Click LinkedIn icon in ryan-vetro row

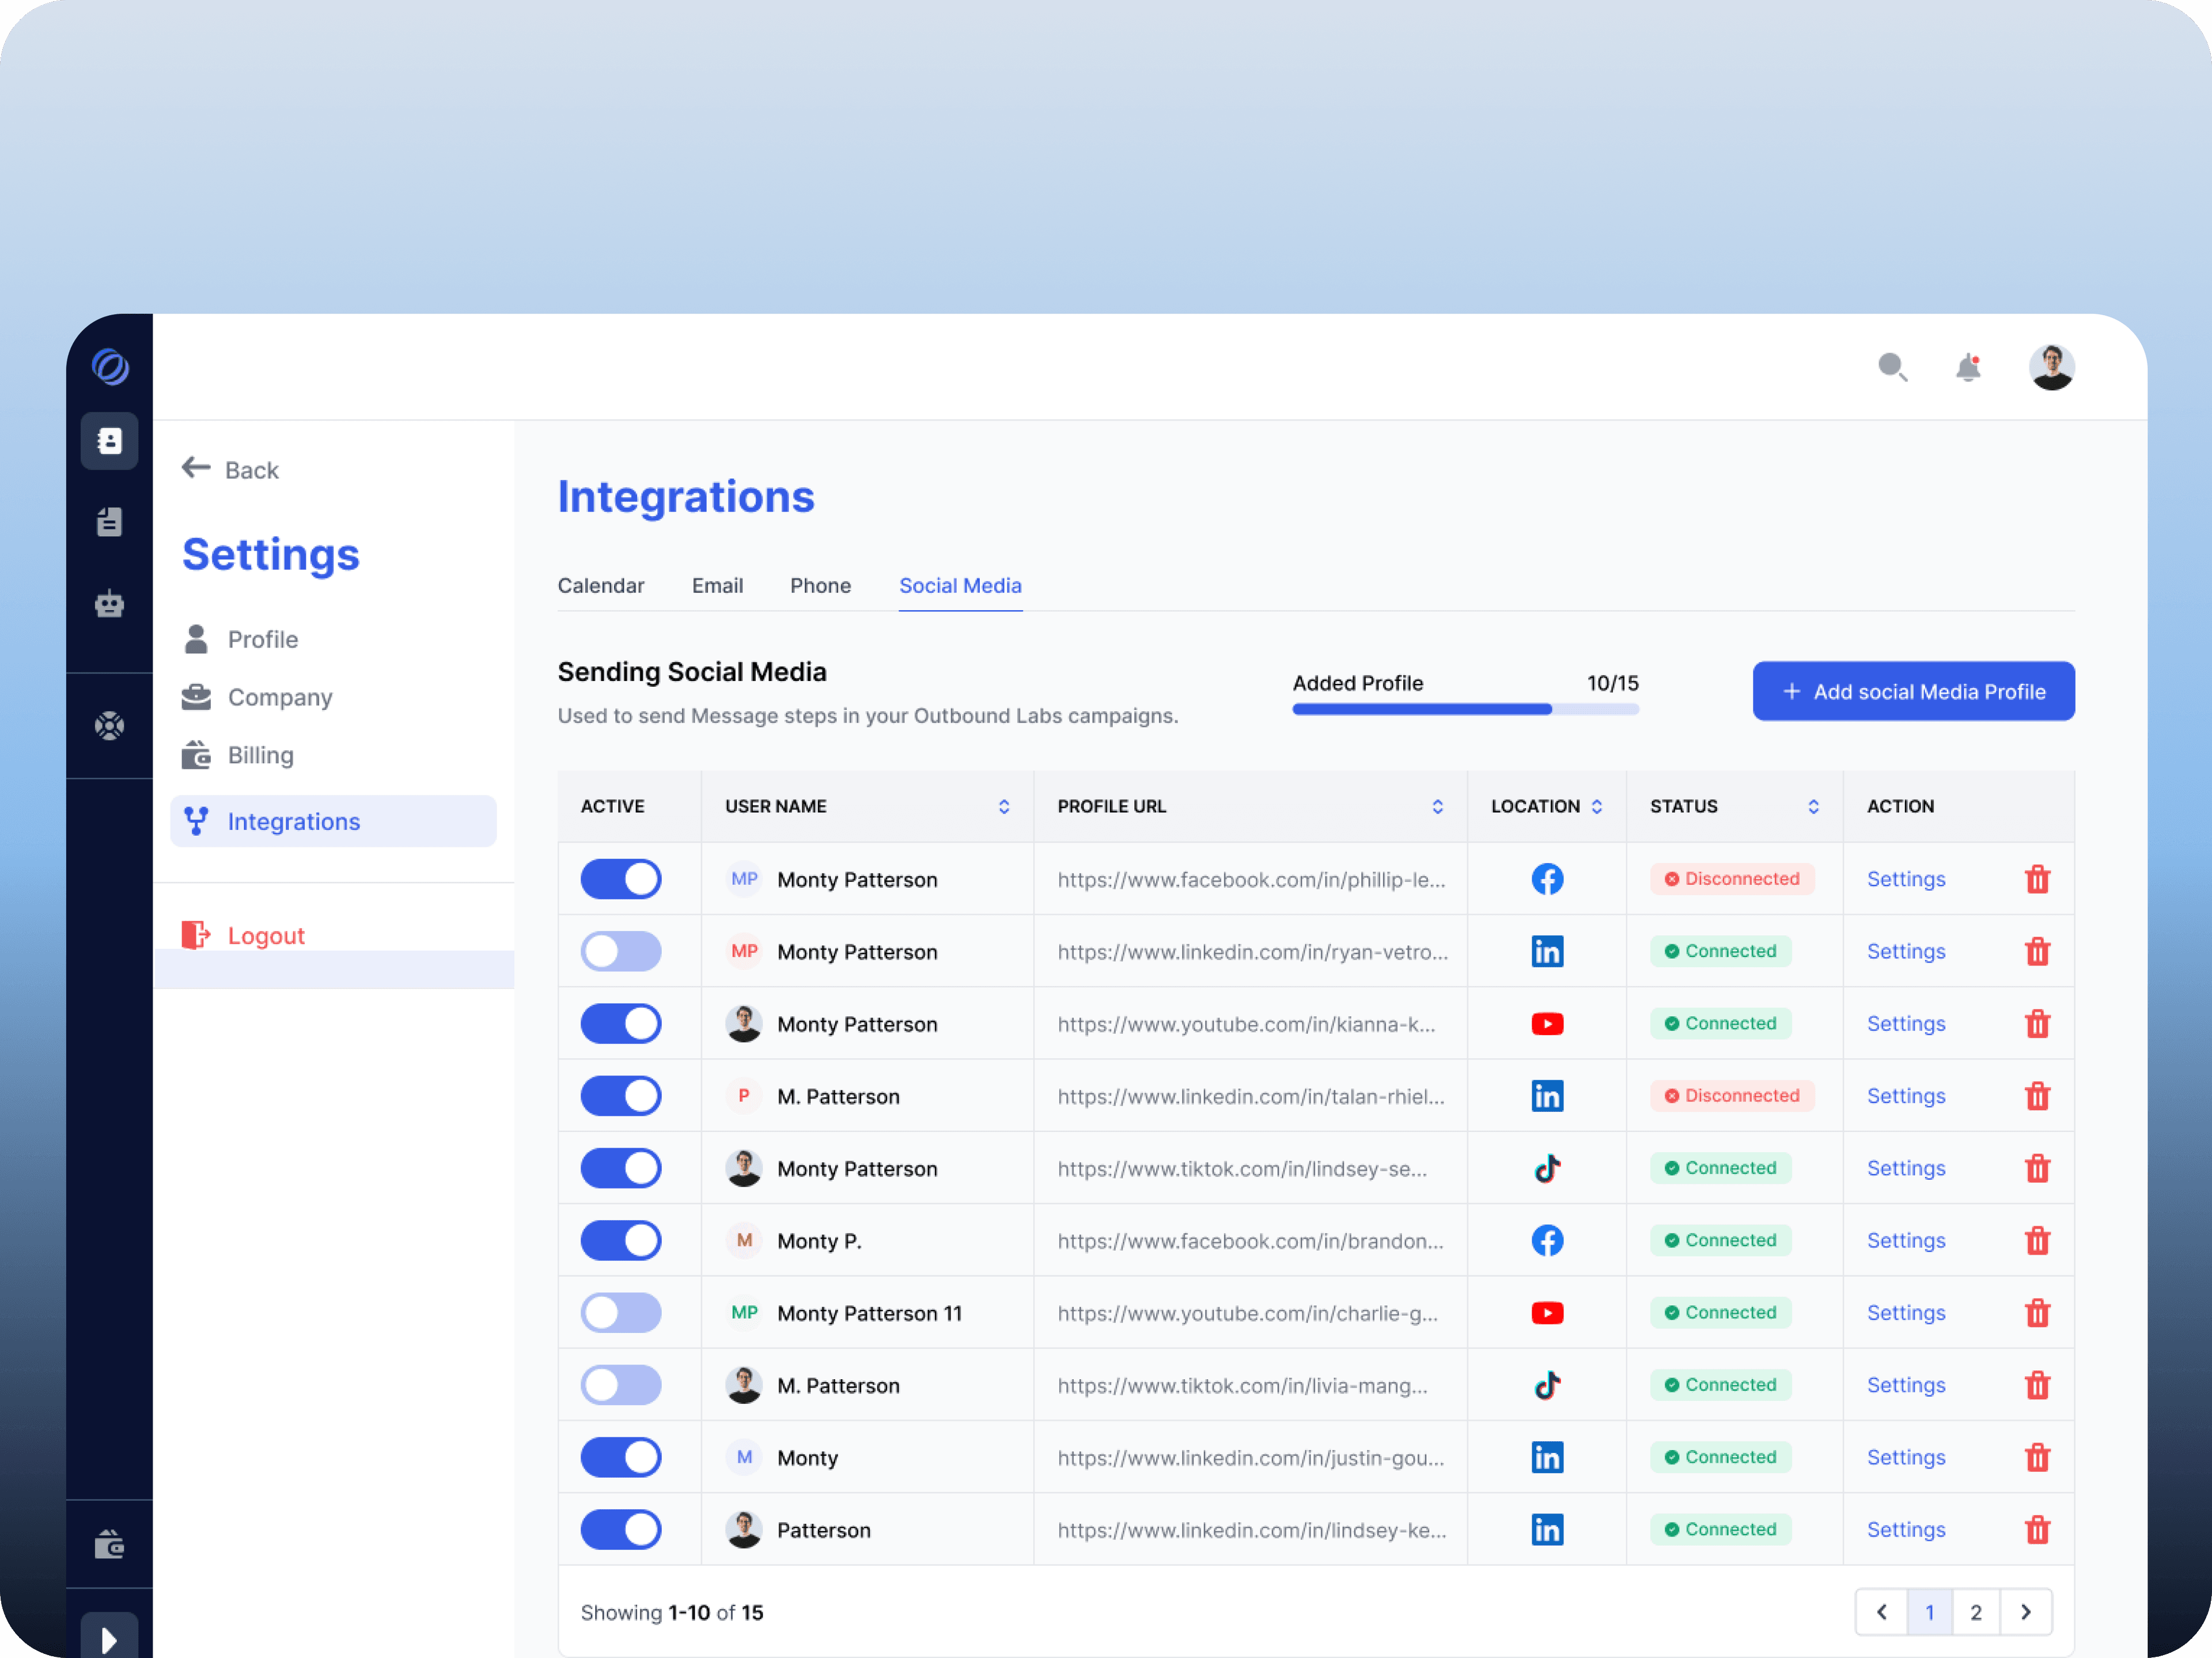coord(1547,951)
